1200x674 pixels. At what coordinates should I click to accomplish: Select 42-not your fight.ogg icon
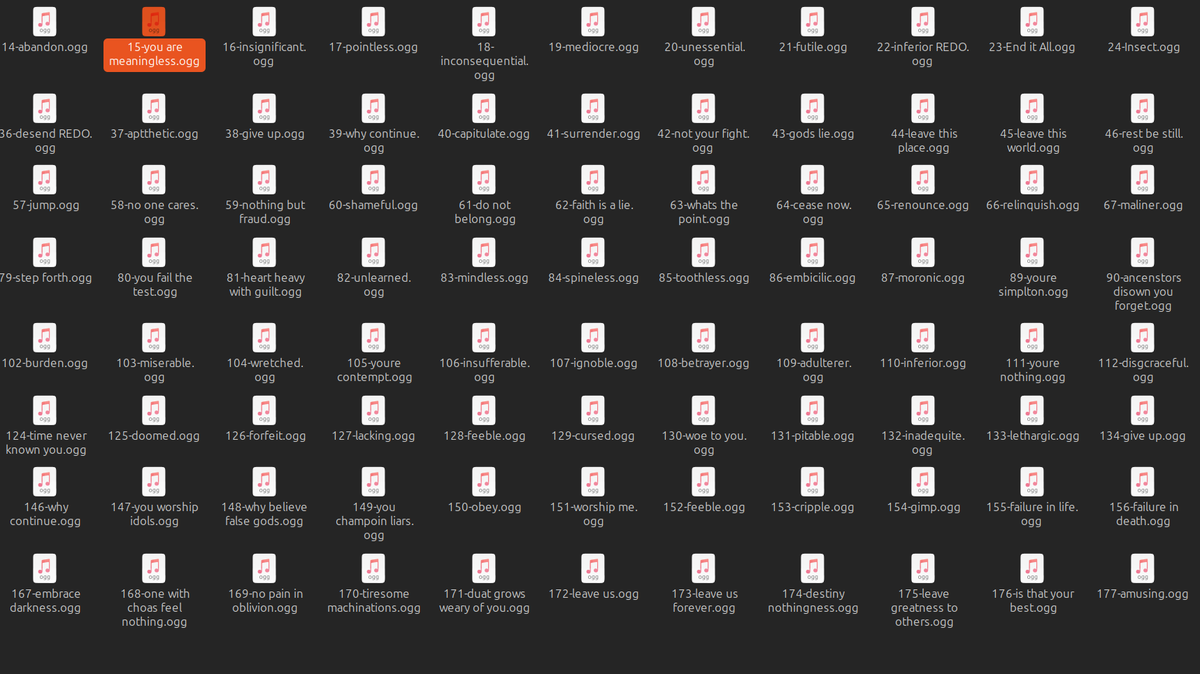click(x=703, y=107)
